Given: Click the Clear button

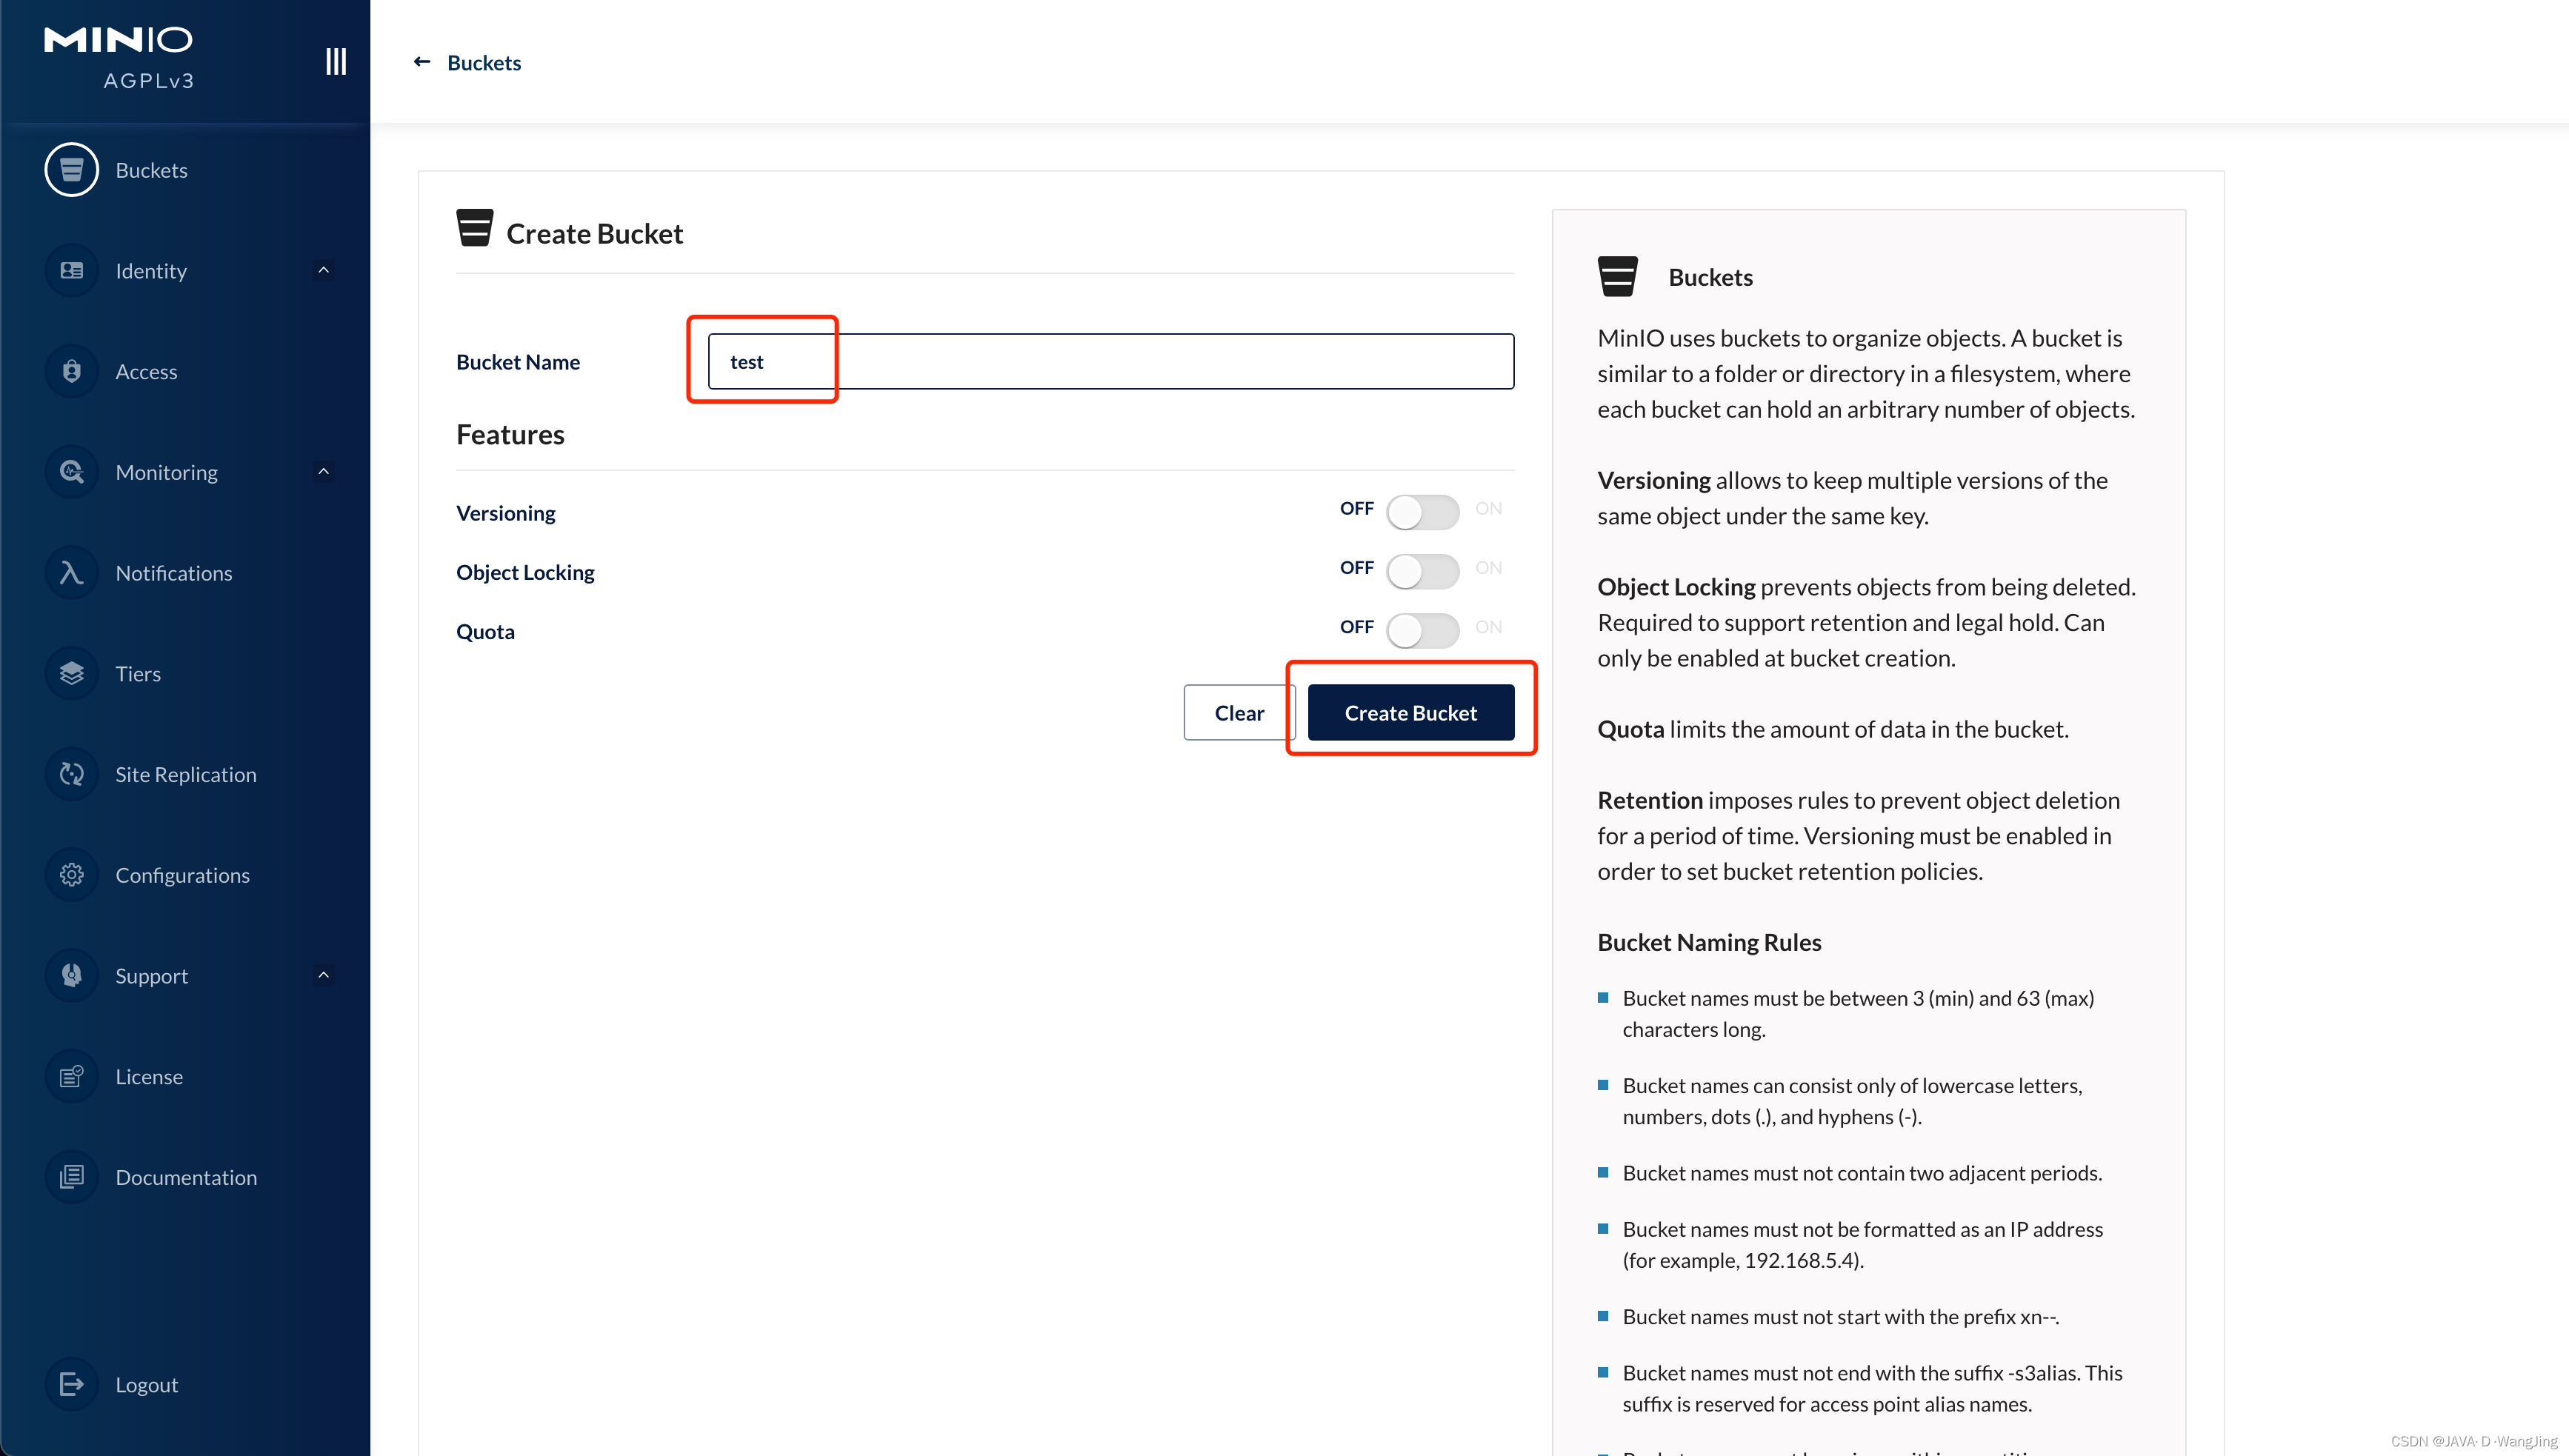Looking at the screenshot, I should [x=1238, y=712].
